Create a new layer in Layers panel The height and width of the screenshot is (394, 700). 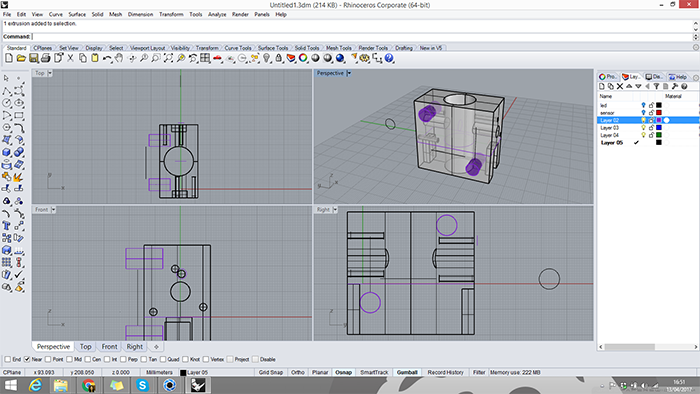[602, 87]
